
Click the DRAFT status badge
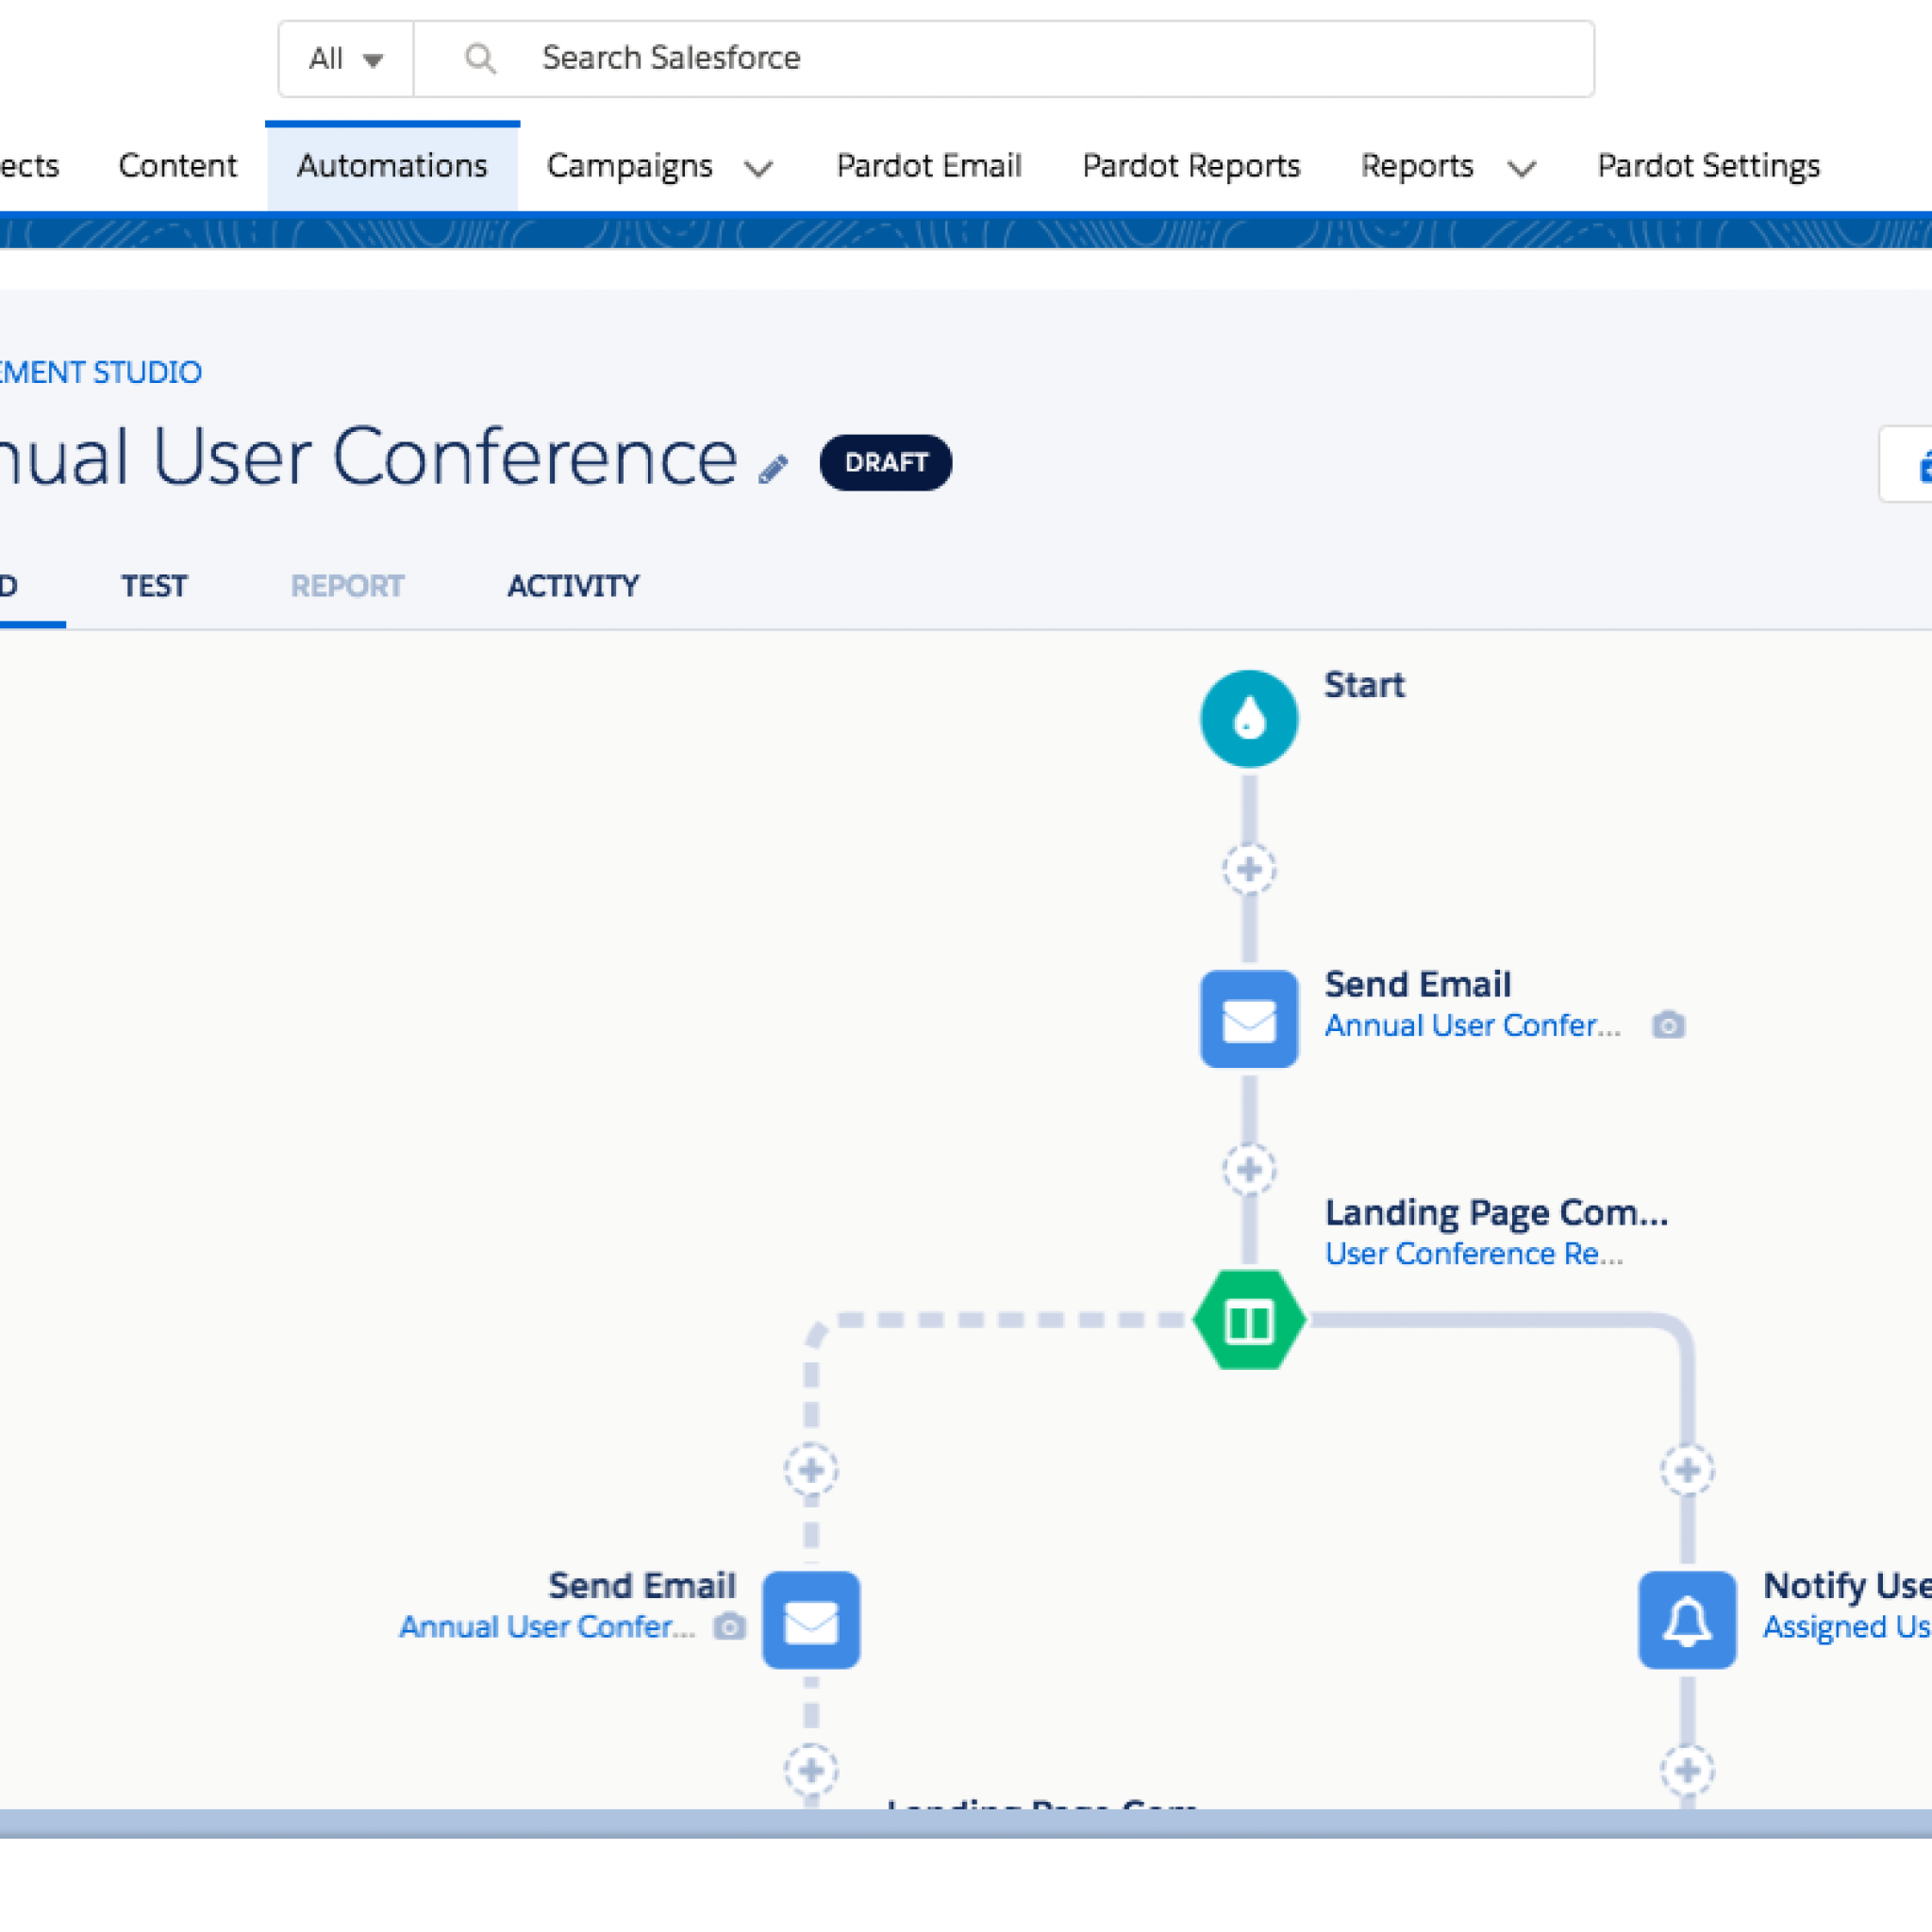click(x=885, y=462)
